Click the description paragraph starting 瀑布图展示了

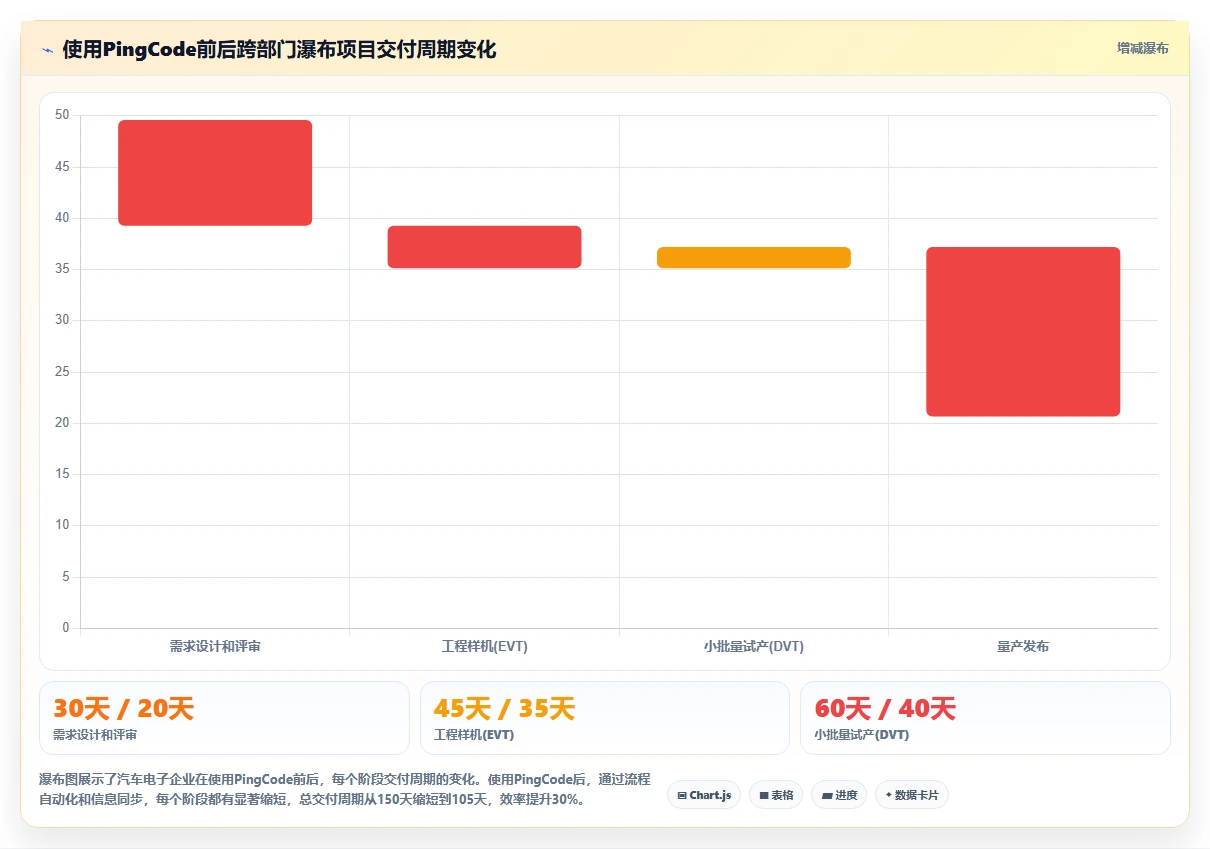pyautogui.click(x=345, y=789)
